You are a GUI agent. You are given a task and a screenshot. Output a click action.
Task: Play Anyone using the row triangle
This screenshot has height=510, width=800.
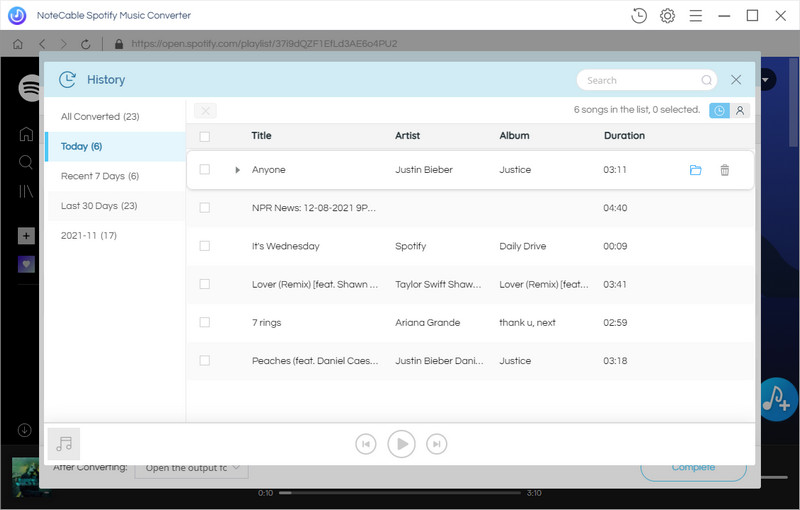pos(237,170)
